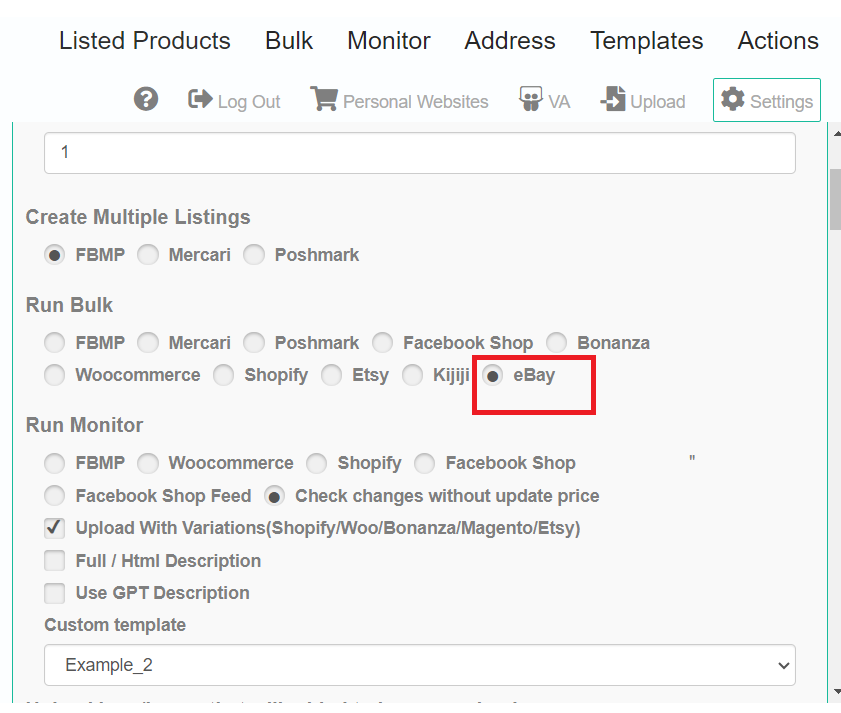Image resolution: width=841 pixels, height=713 pixels.
Task: Click the input field containing 1
Action: [419, 153]
